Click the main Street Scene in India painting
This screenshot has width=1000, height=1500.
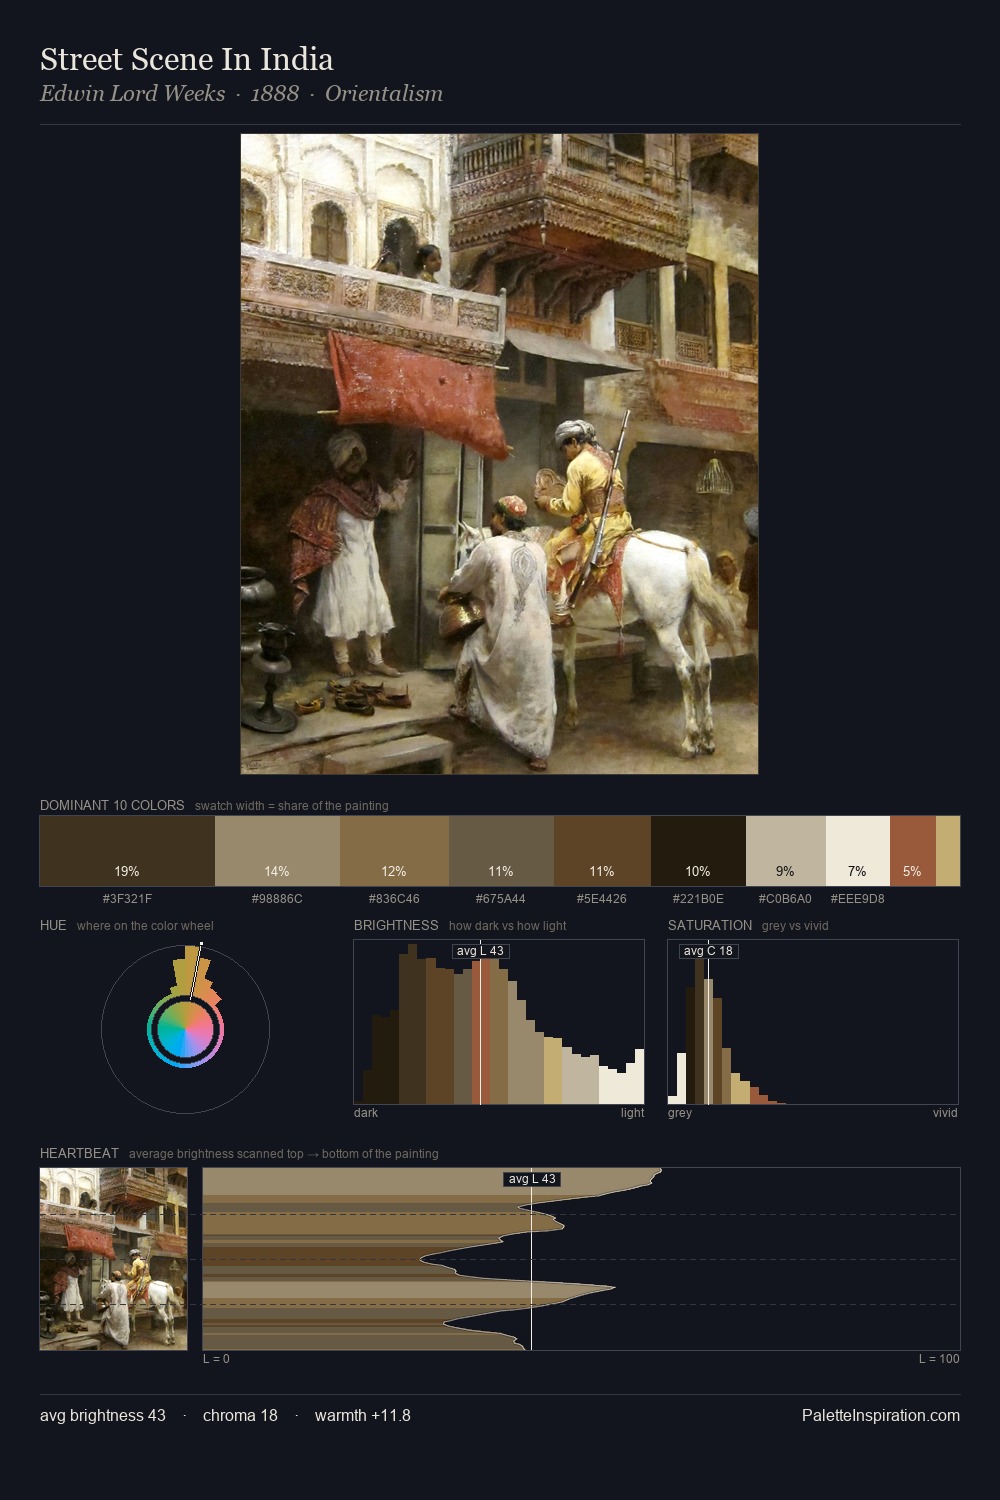tap(499, 454)
